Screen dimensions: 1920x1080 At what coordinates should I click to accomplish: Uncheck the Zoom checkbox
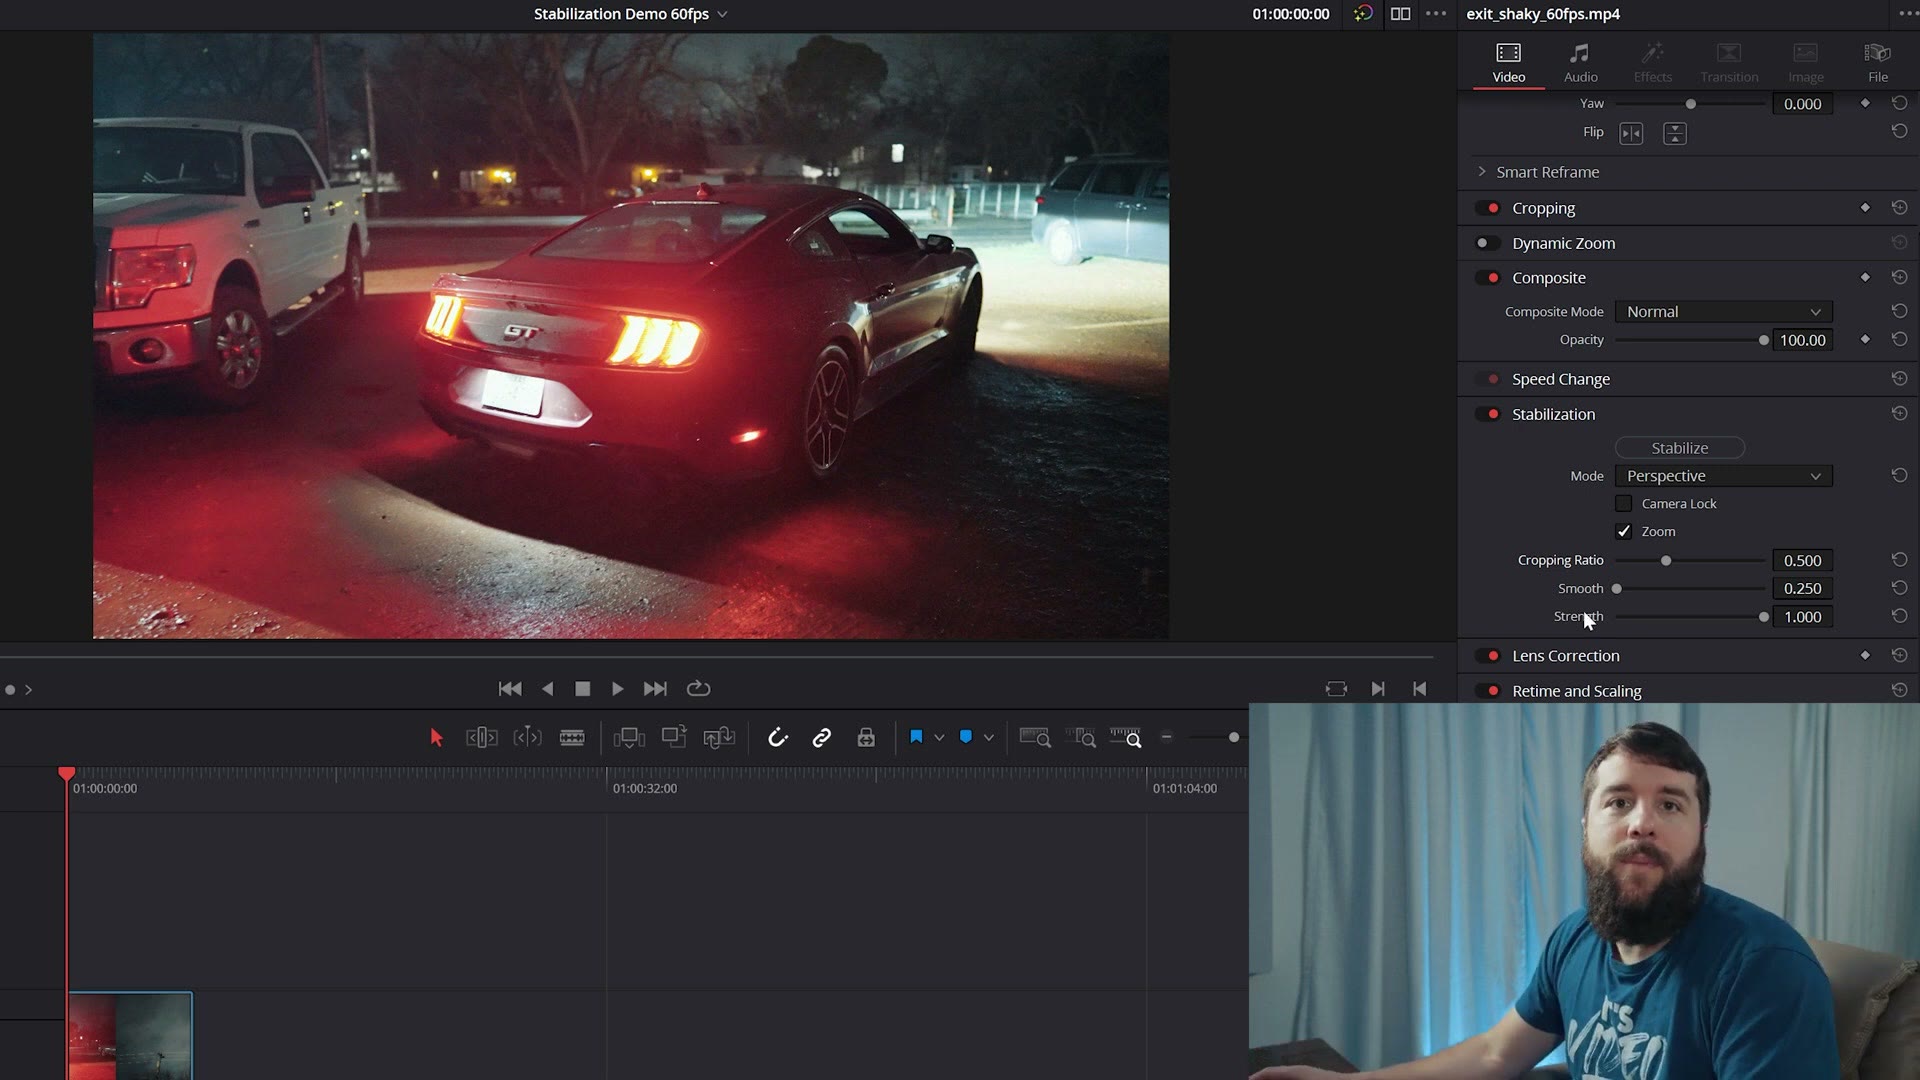point(1624,532)
